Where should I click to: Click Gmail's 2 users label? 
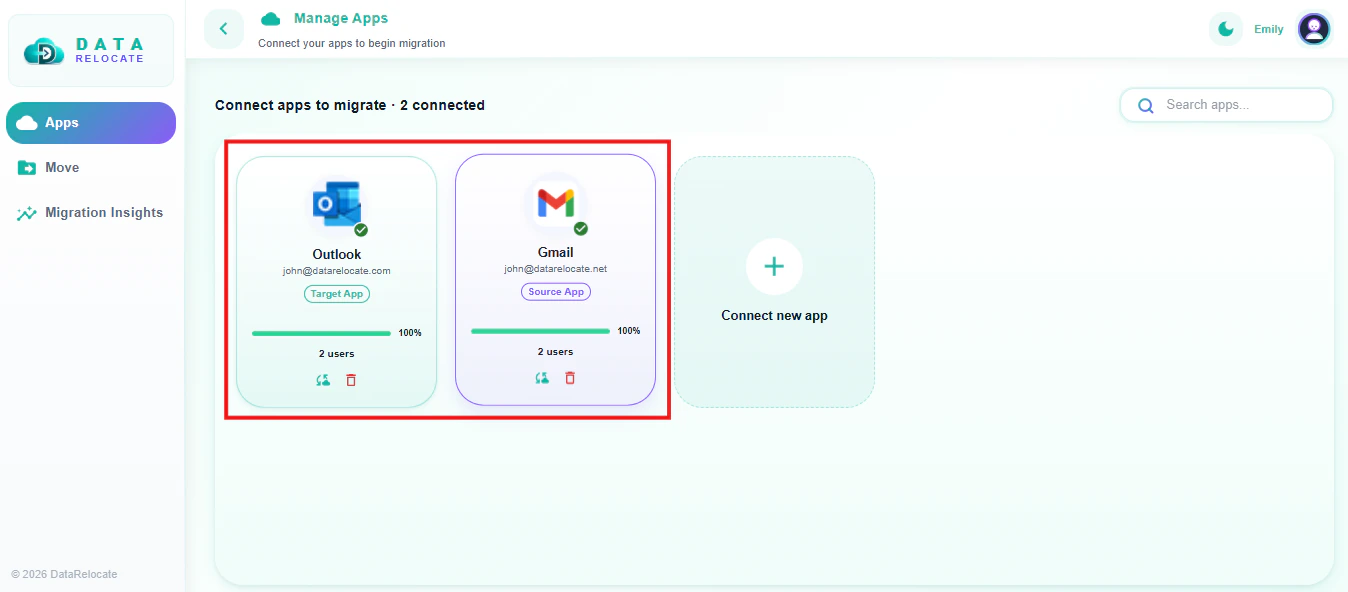555,352
